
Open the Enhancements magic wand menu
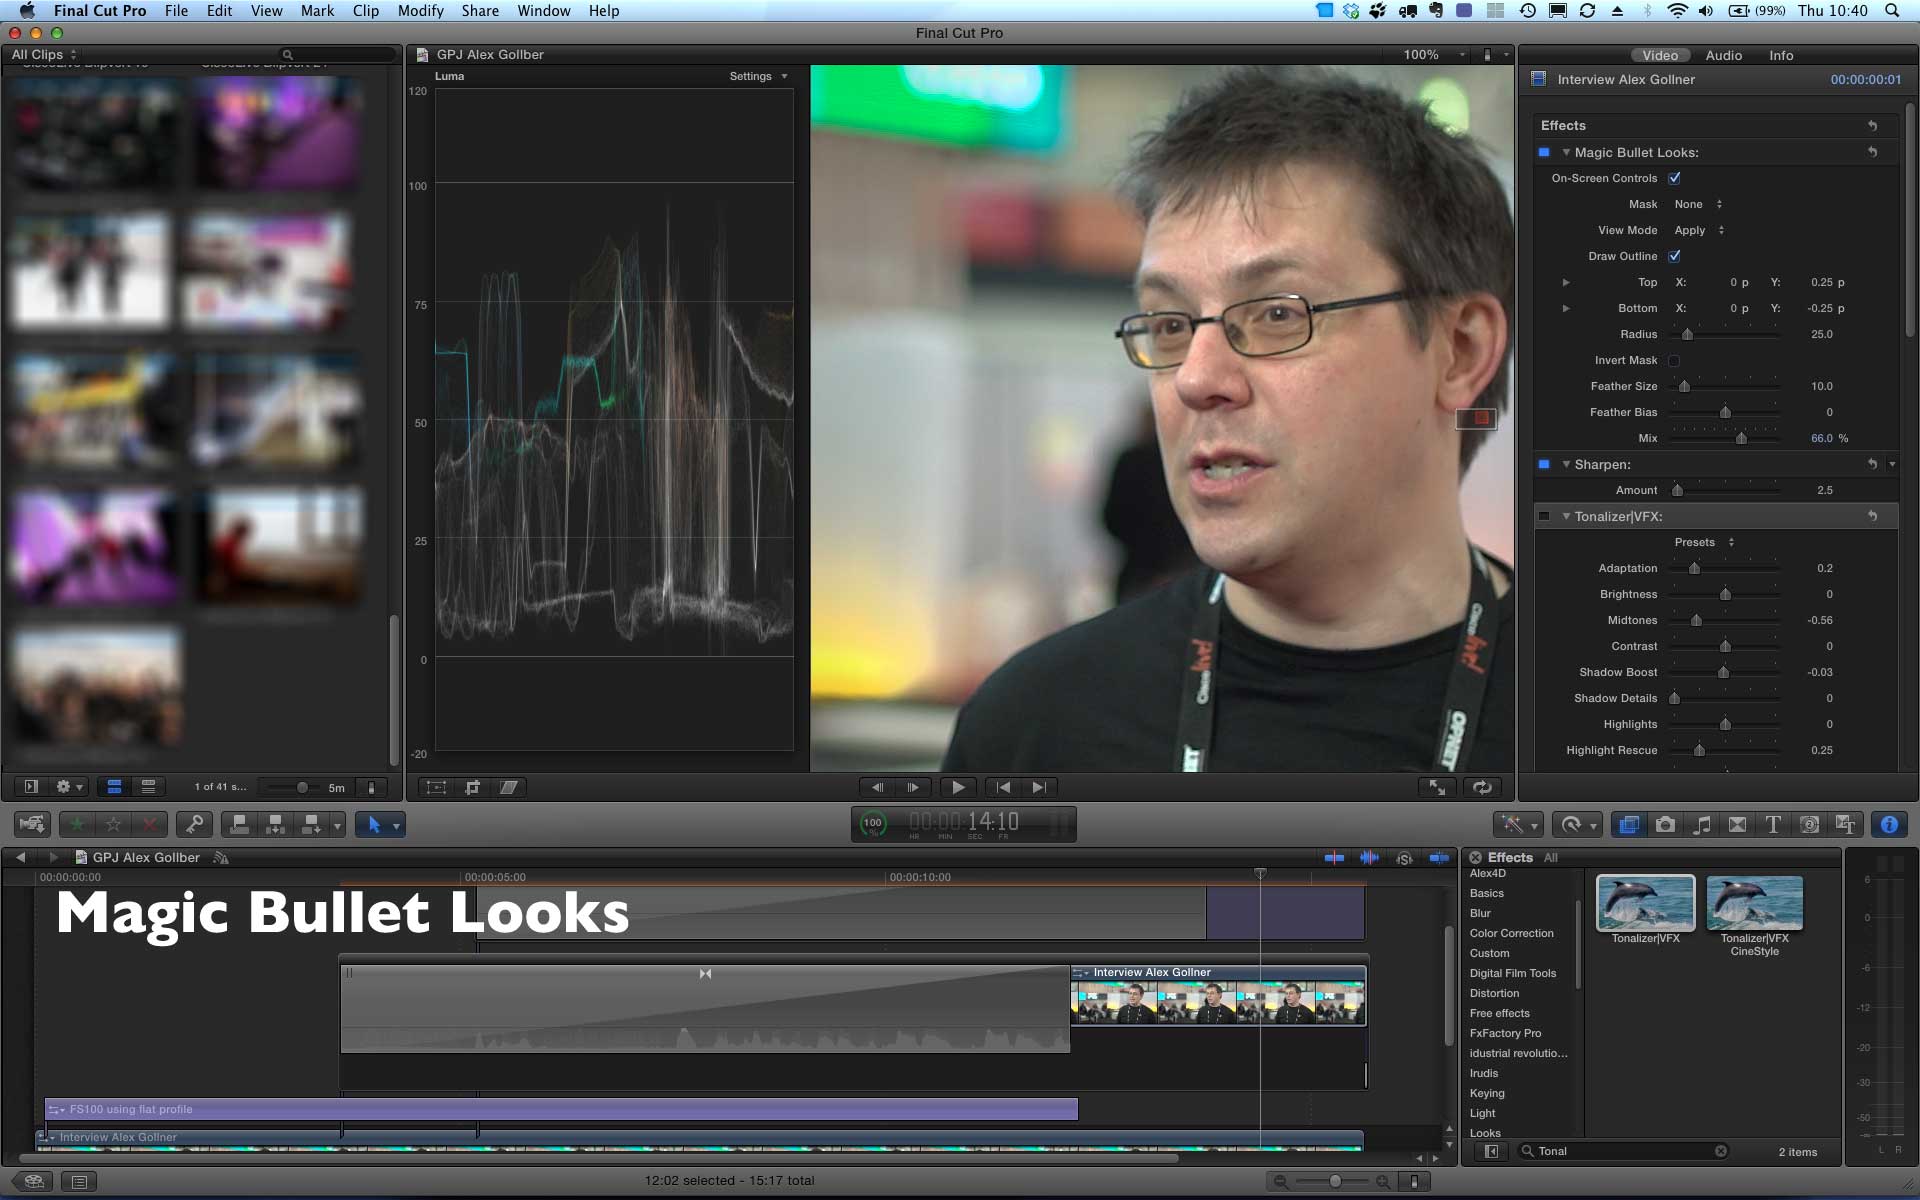[1517, 825]
